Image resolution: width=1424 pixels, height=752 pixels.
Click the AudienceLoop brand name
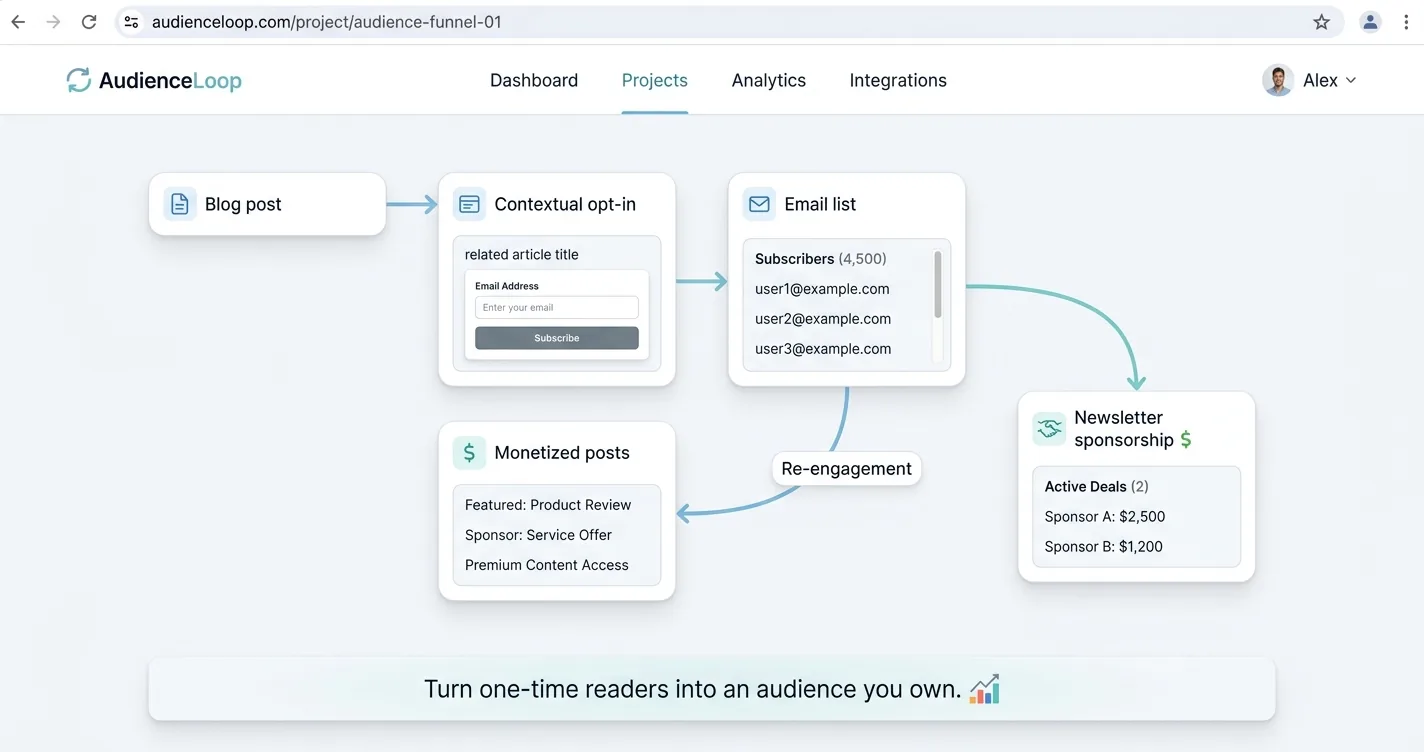pyautogui.click(x=170, y=81)
